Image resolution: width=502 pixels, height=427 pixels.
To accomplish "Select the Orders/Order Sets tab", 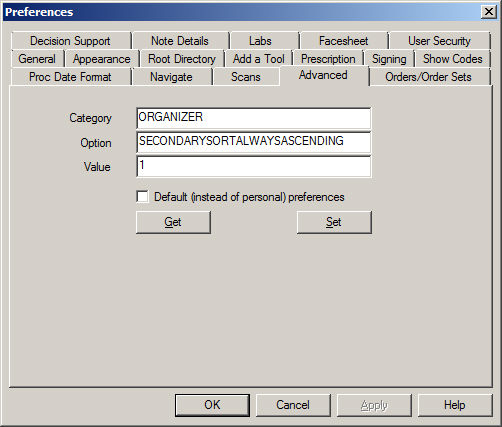I will click(428, 77).
